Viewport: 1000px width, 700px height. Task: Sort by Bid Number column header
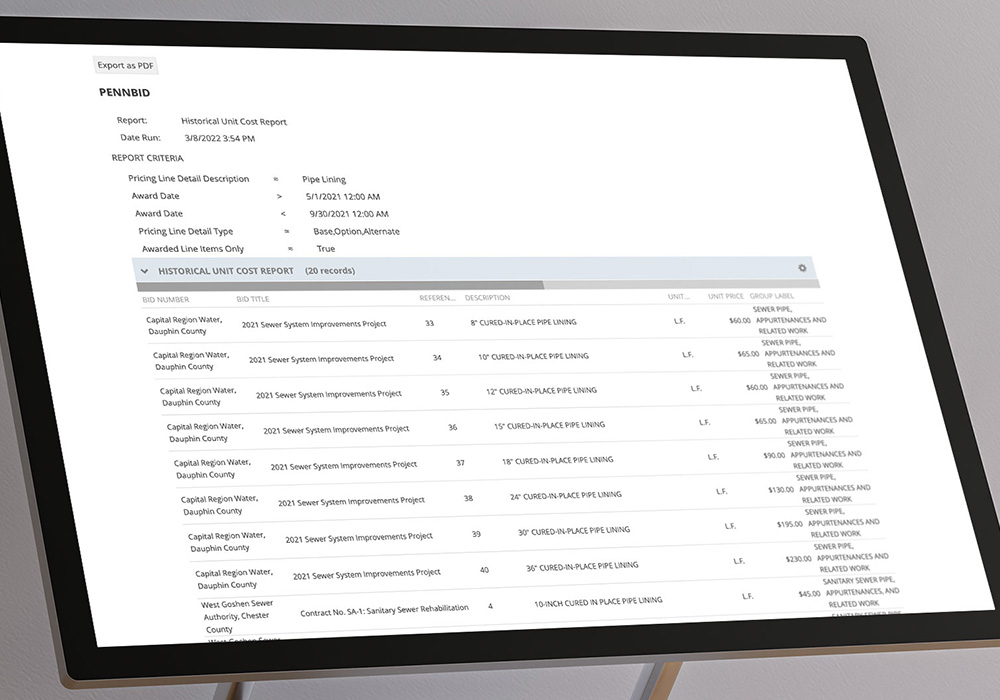click(x=166, y=299)
